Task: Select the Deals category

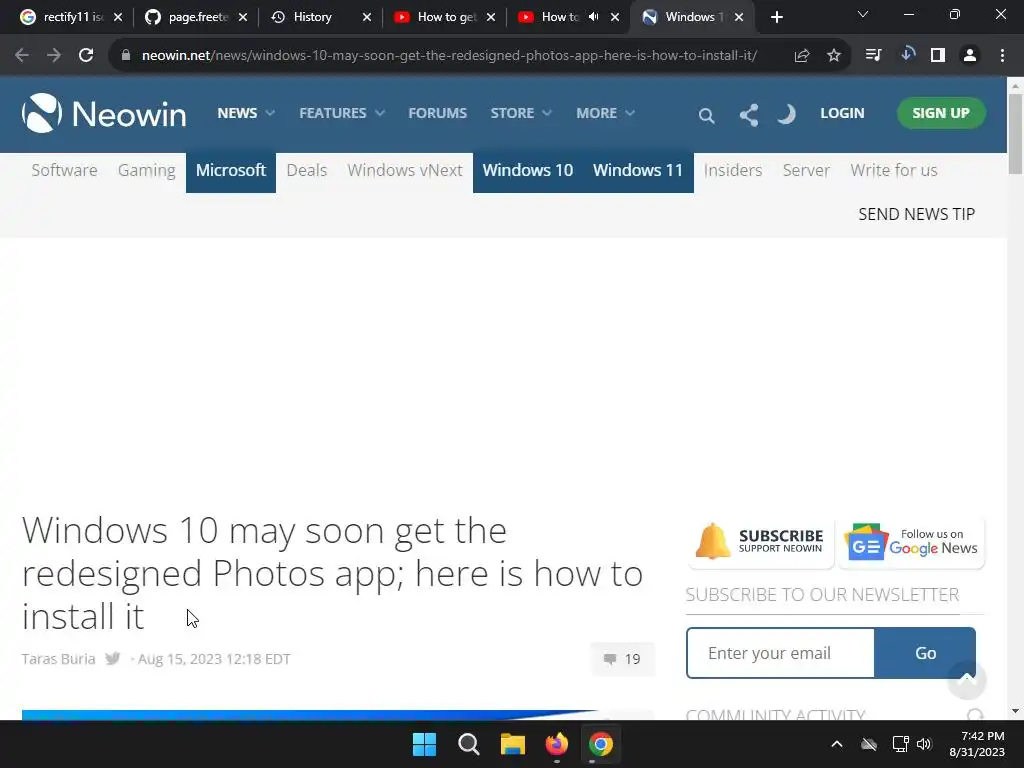Action: click(x=306, y=170)
